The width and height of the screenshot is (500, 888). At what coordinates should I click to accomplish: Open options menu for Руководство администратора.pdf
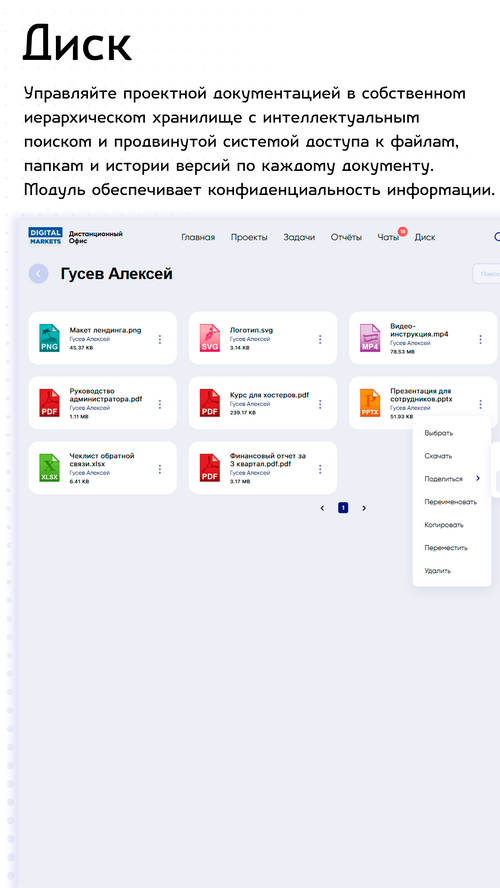click(x=160, y=404)
